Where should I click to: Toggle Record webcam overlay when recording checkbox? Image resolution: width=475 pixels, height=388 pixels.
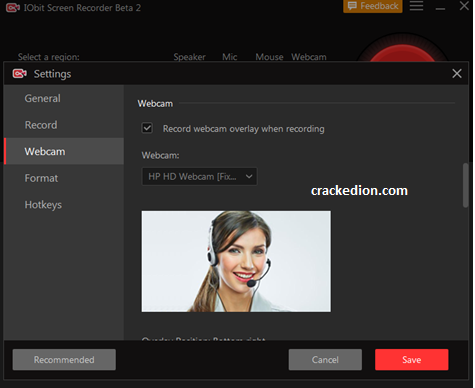[147, 128]
